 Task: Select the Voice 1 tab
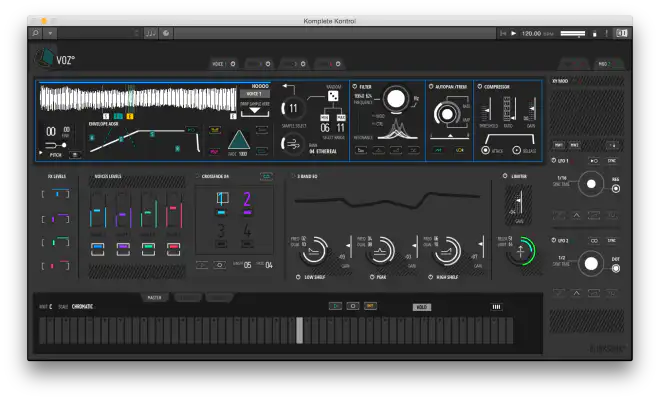point(253,93)
